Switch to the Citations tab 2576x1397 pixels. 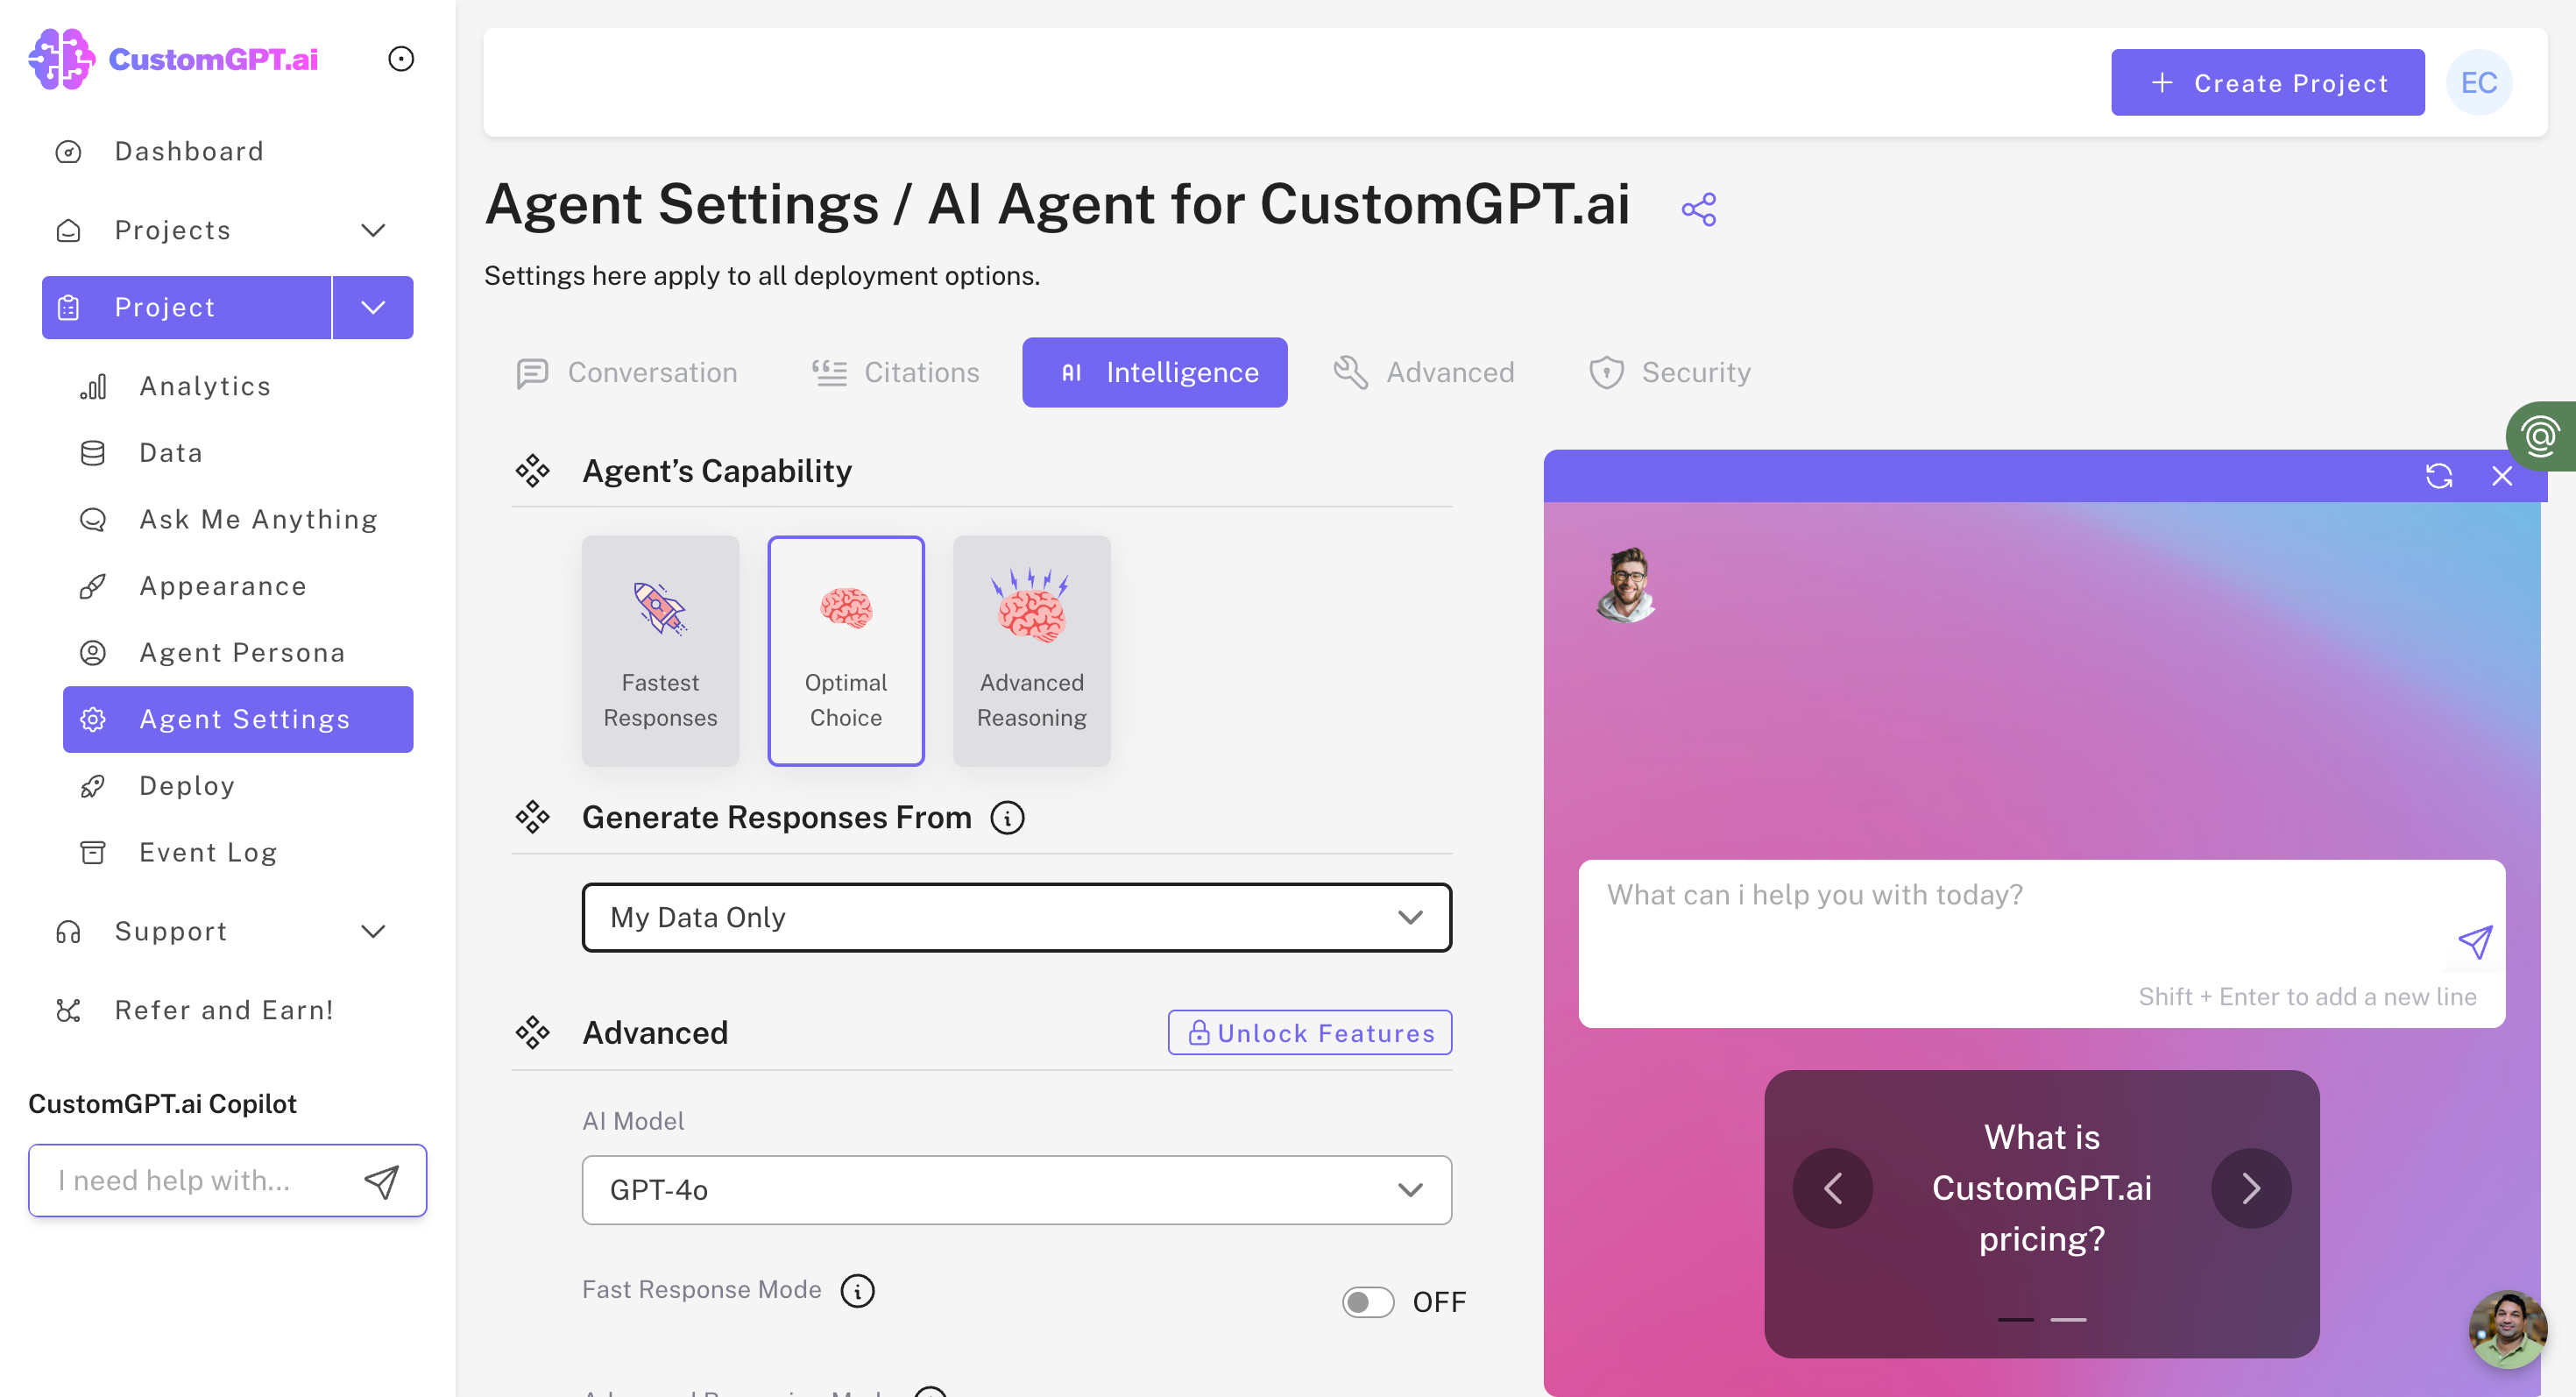896,372
